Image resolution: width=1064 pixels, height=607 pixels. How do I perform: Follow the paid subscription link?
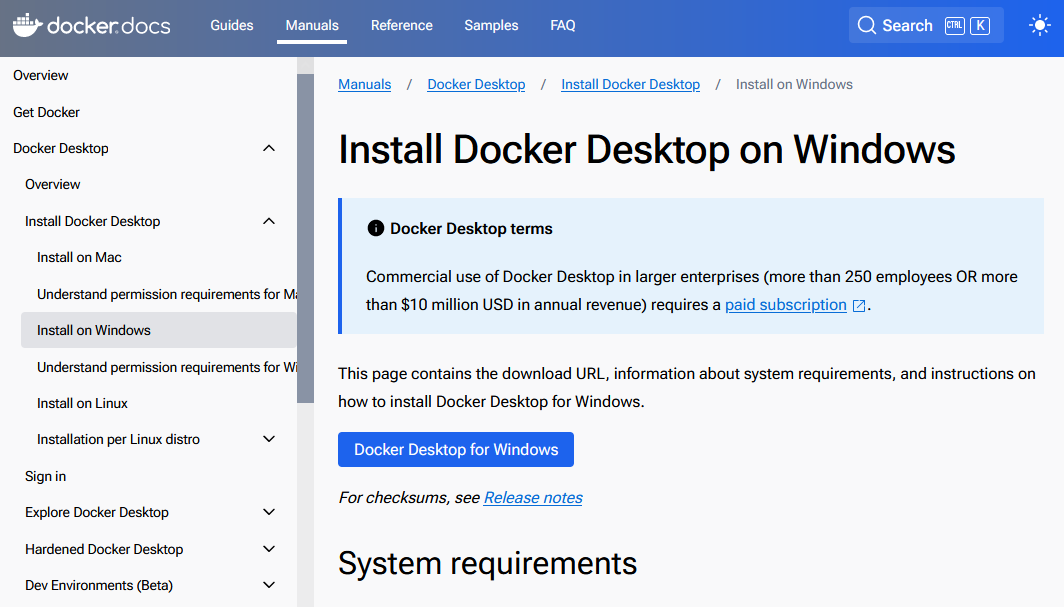point(786,305)
